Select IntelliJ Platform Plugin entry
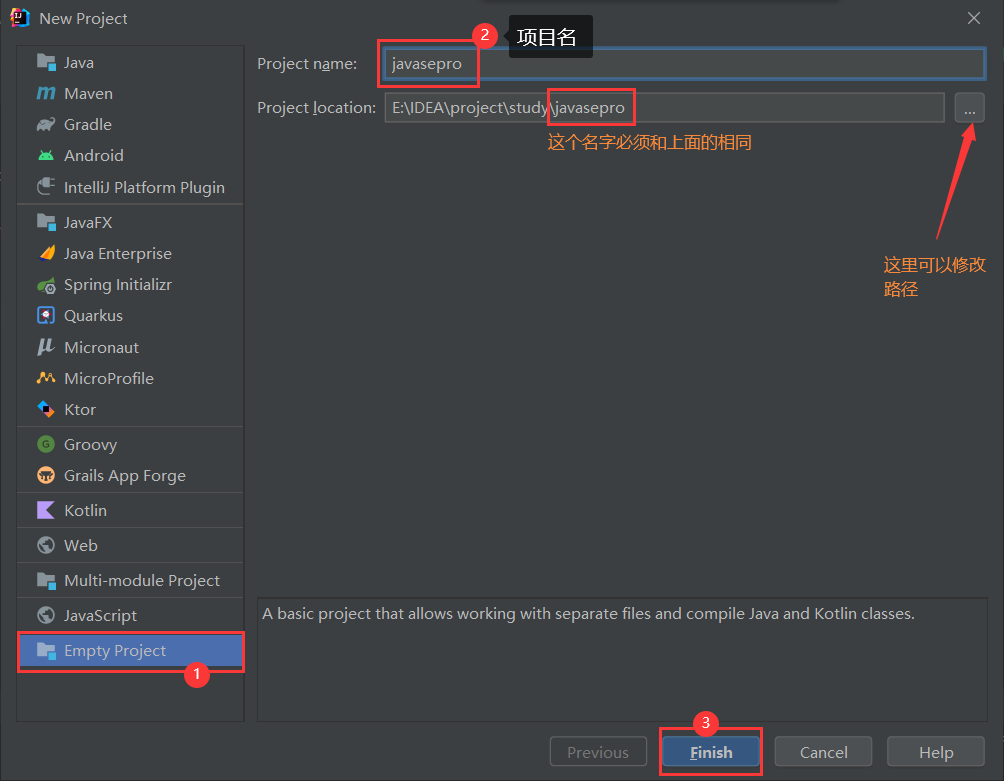Image resolution: width=1004 pixels, height=781 pixels. pyautogui.click(x=131, y=187)
